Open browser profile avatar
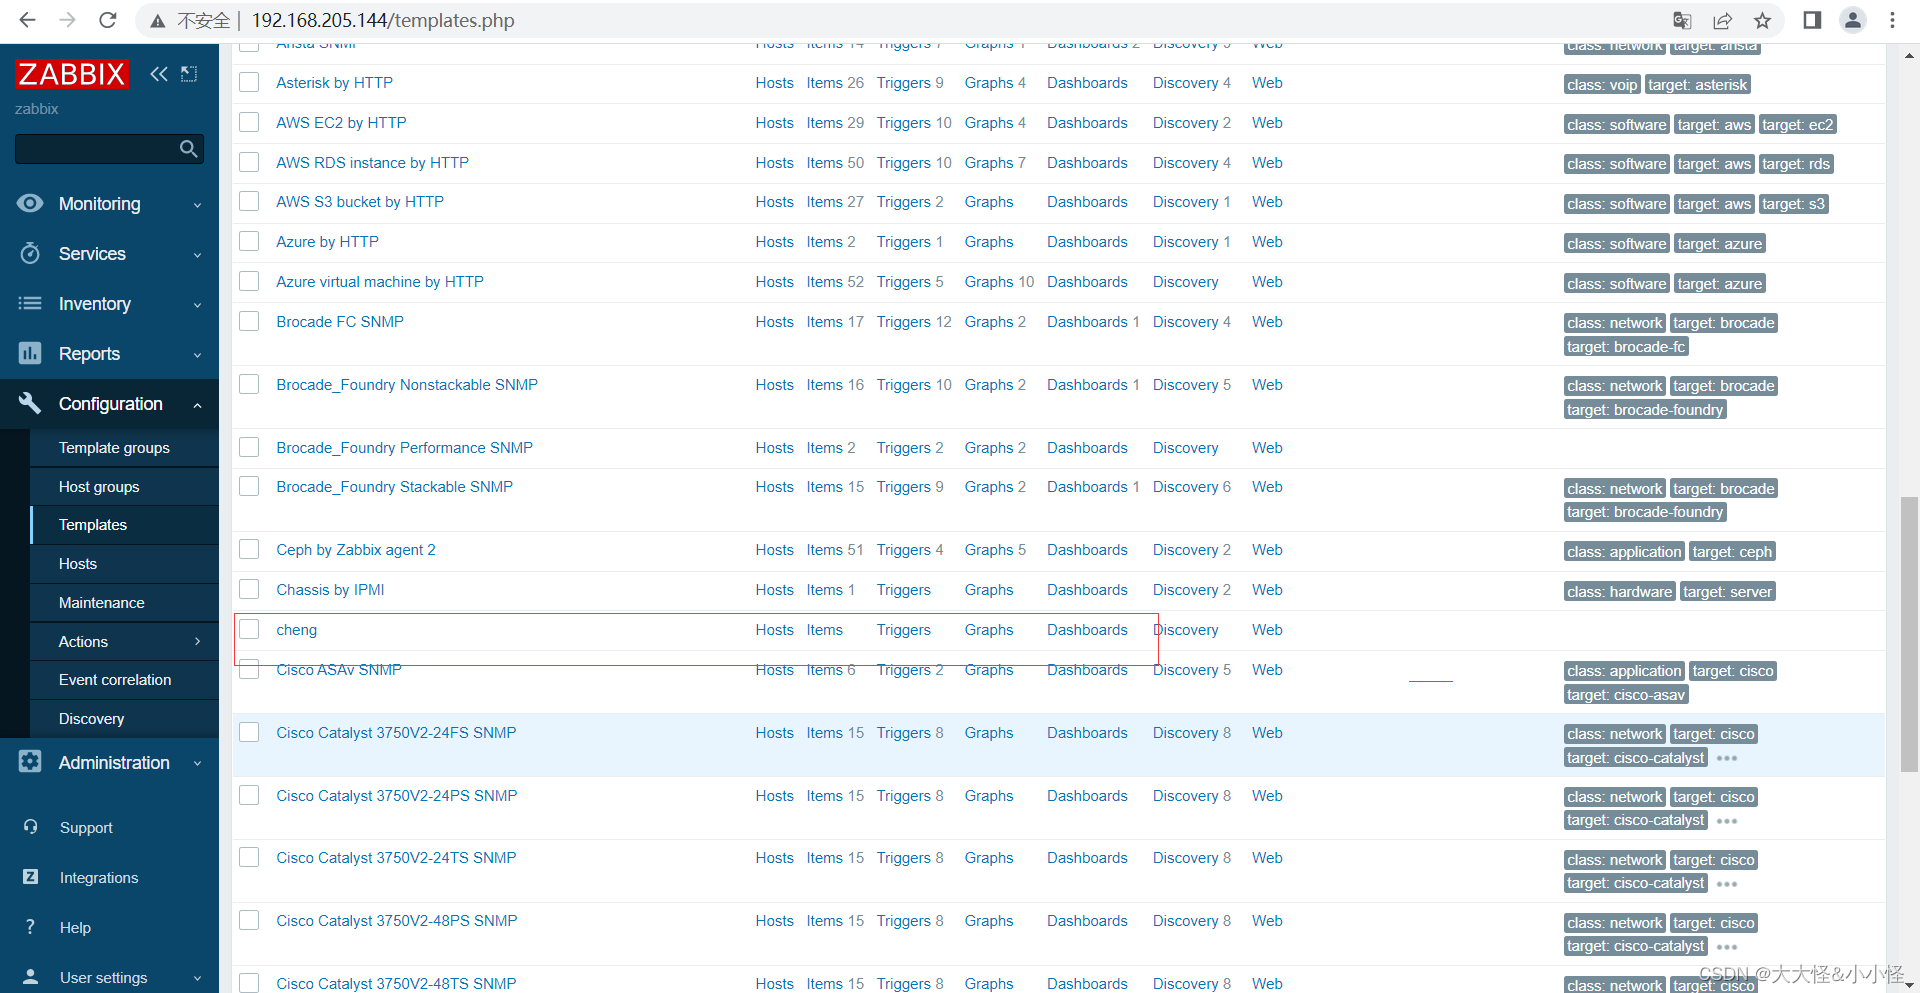The image size is (1920, 993). pyautogui.click(x=1853, y=20)
